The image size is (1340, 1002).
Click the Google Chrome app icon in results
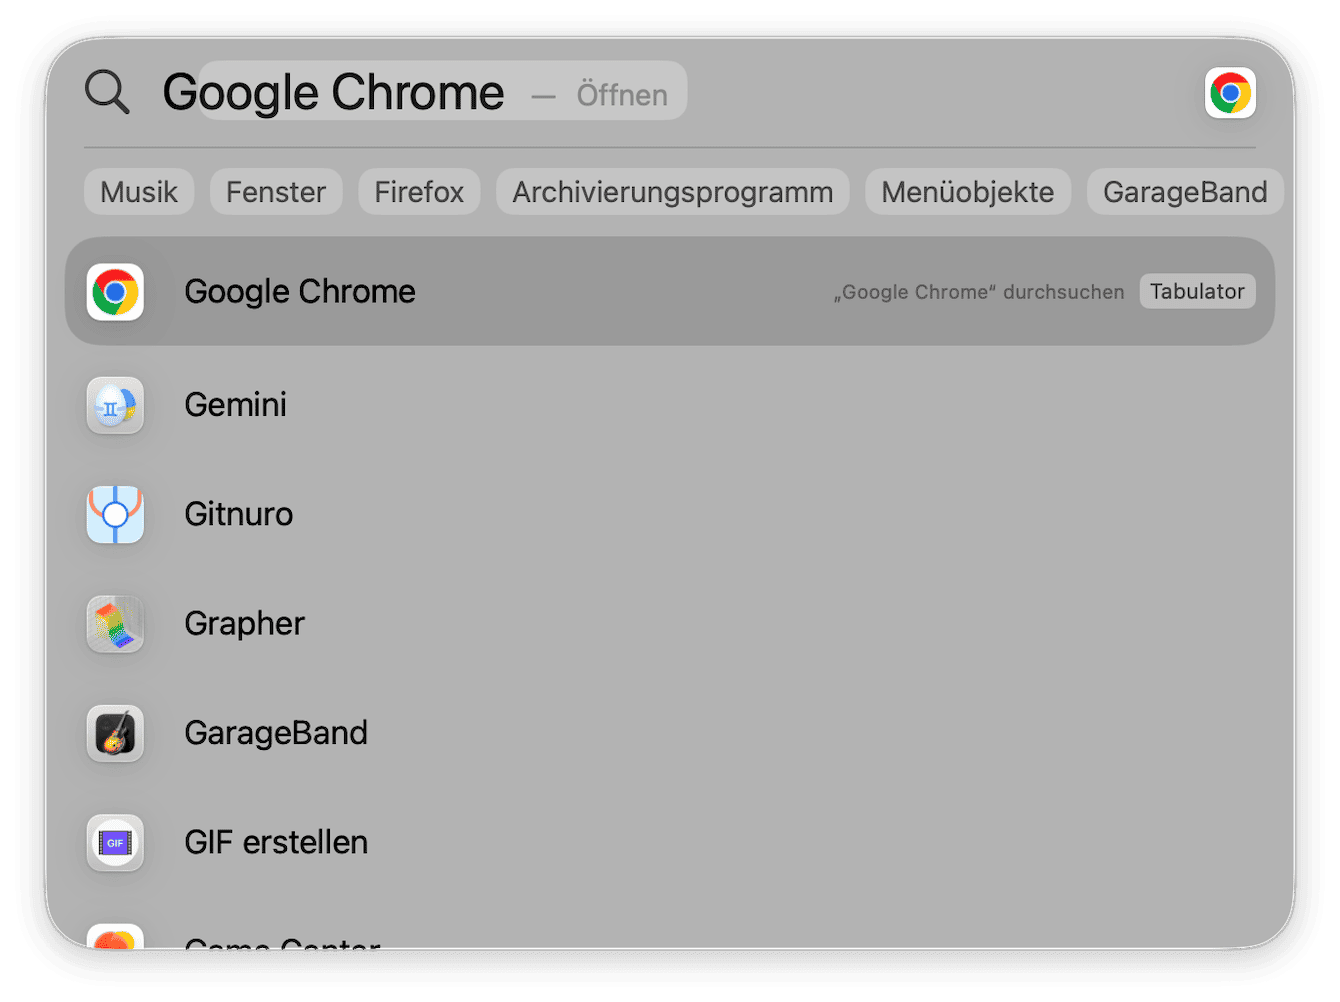click(x=115, y=292)
